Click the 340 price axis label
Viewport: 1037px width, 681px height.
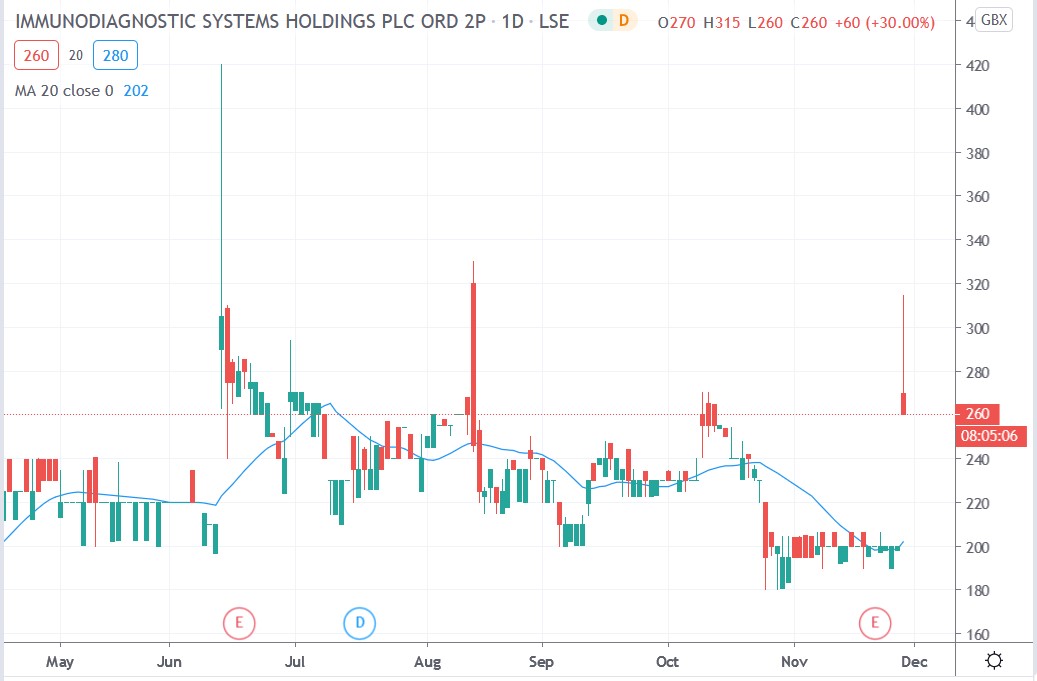[977, 241]
